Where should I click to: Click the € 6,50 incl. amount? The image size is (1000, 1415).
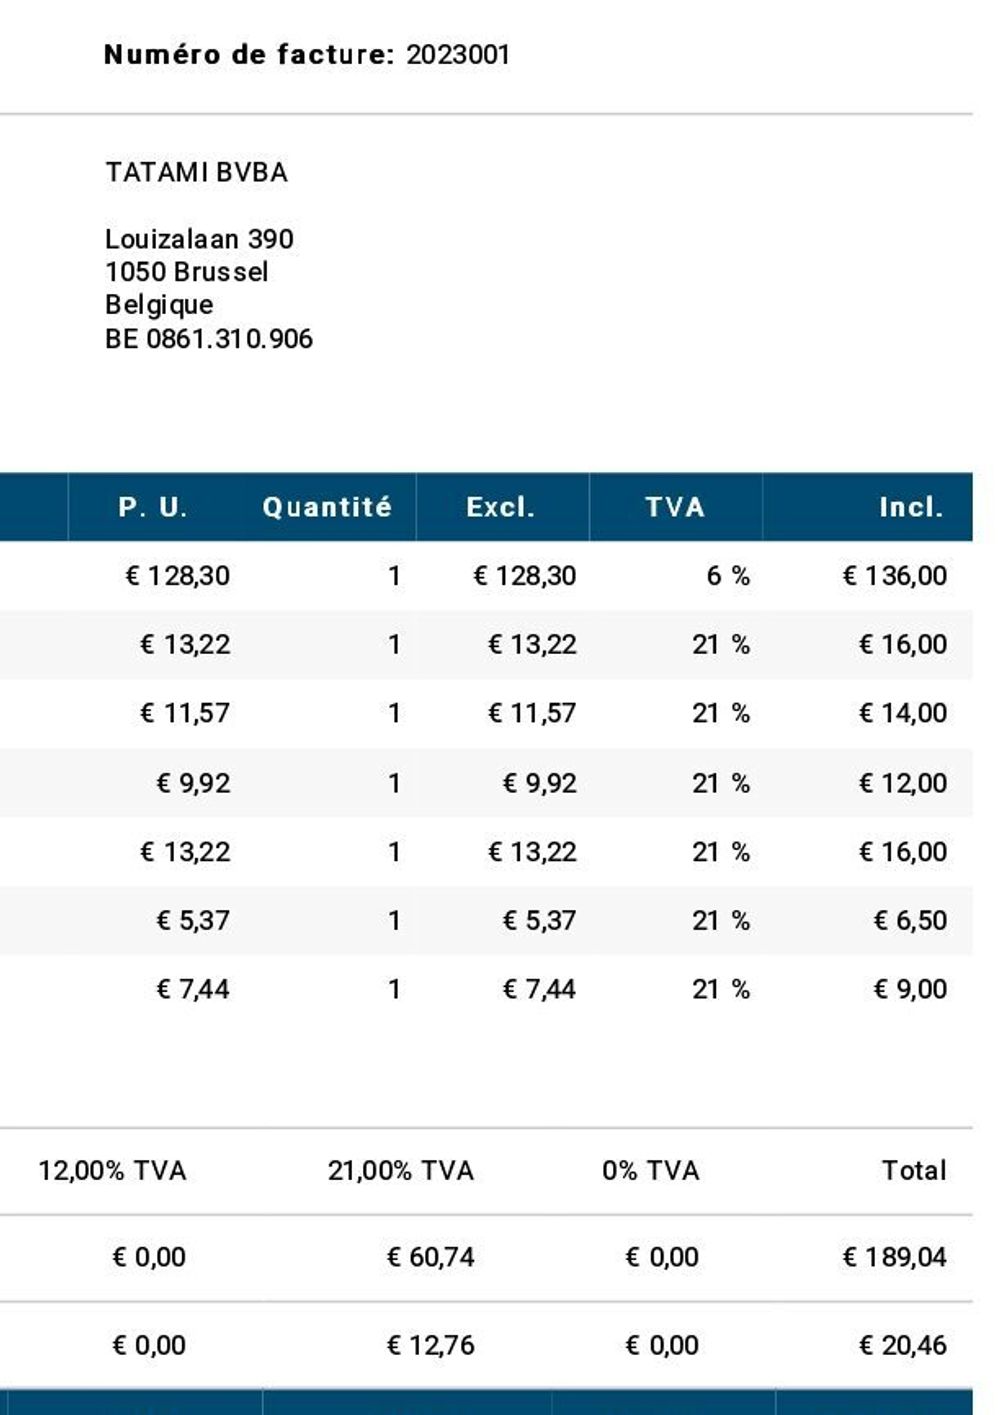910,920
